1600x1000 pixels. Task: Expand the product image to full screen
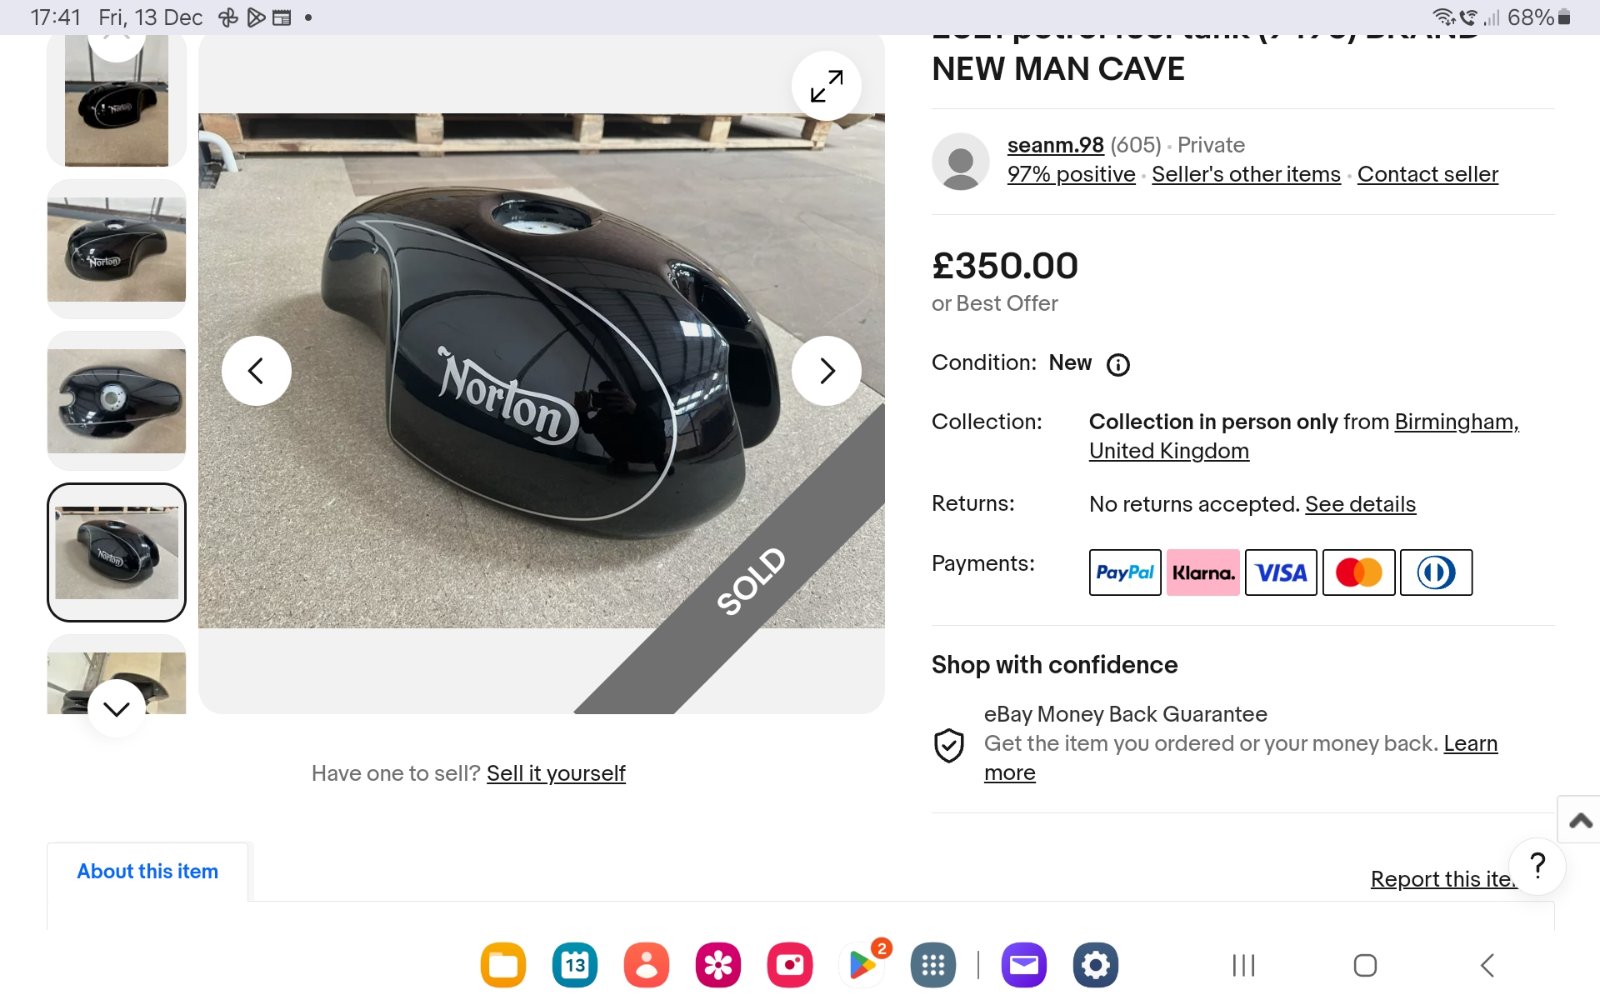coord(826,86)
